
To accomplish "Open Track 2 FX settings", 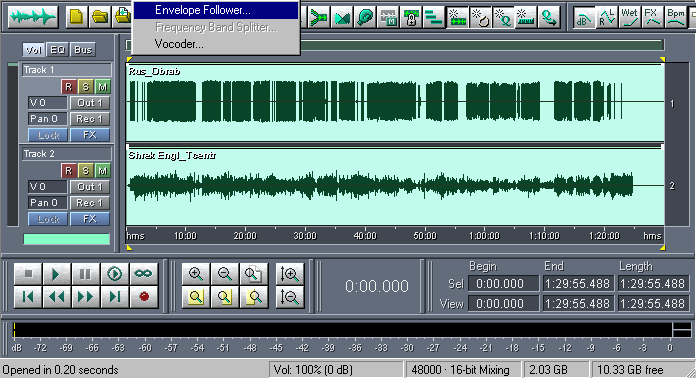I will [x=90, y=219].
